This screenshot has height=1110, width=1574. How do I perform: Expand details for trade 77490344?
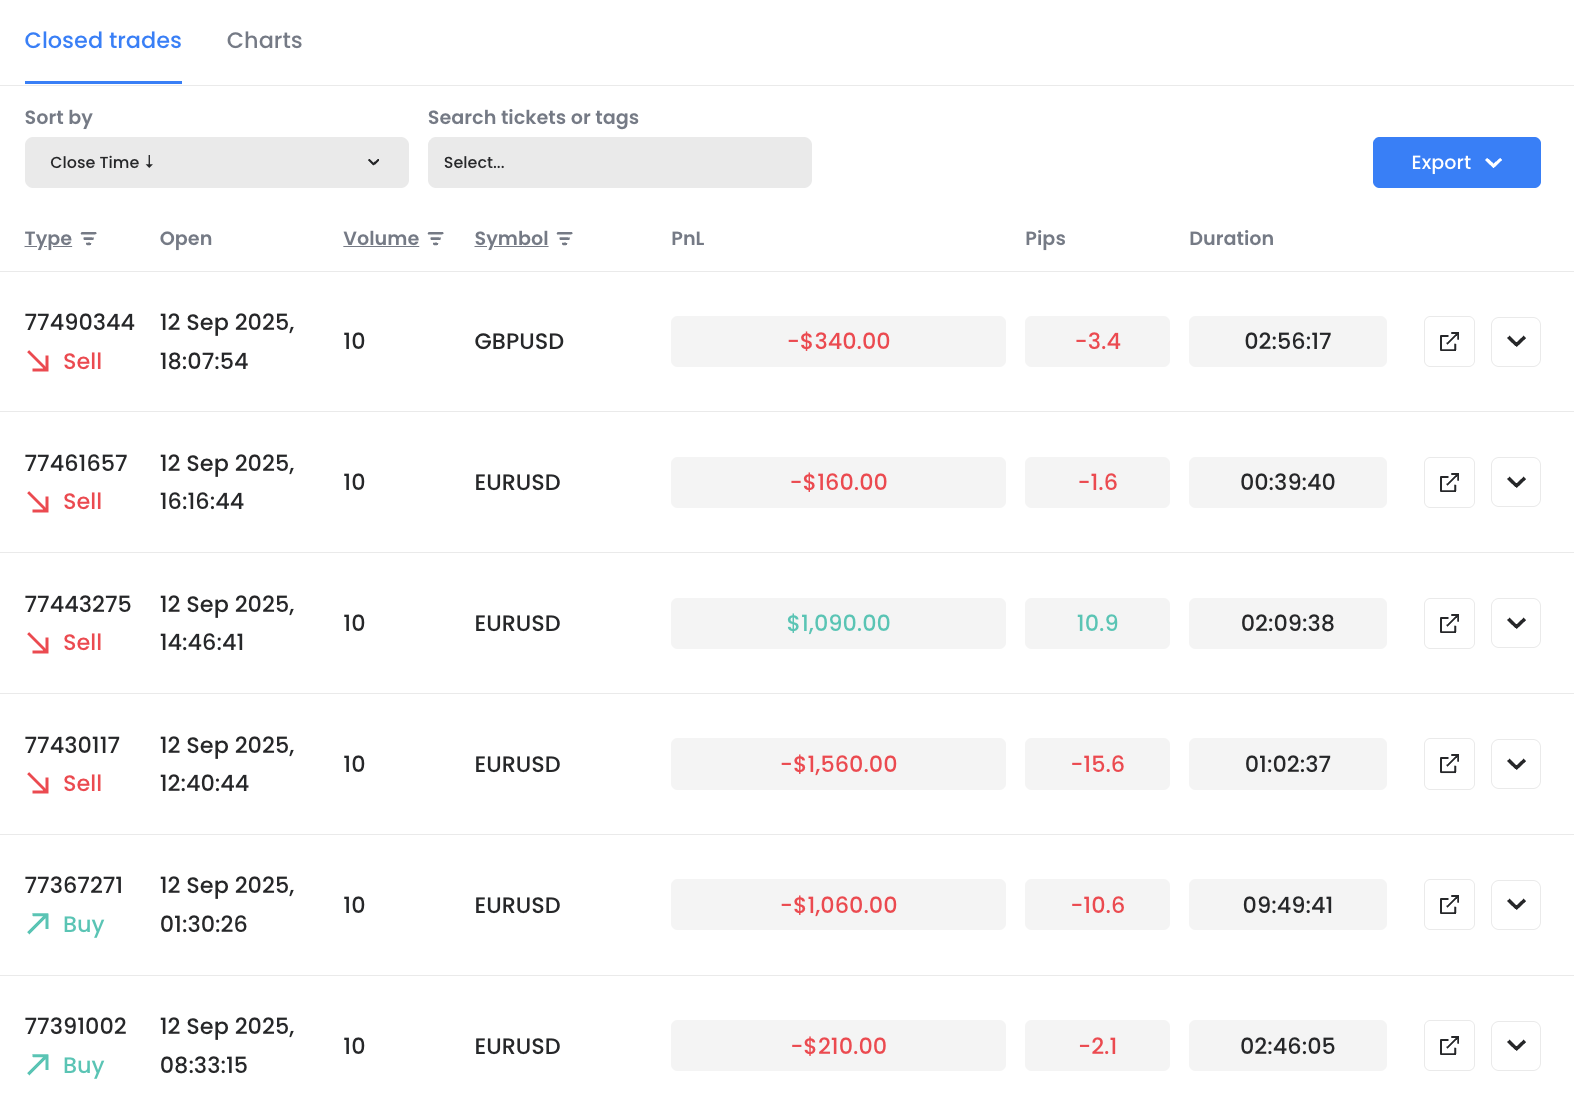tap(1515, 342)
